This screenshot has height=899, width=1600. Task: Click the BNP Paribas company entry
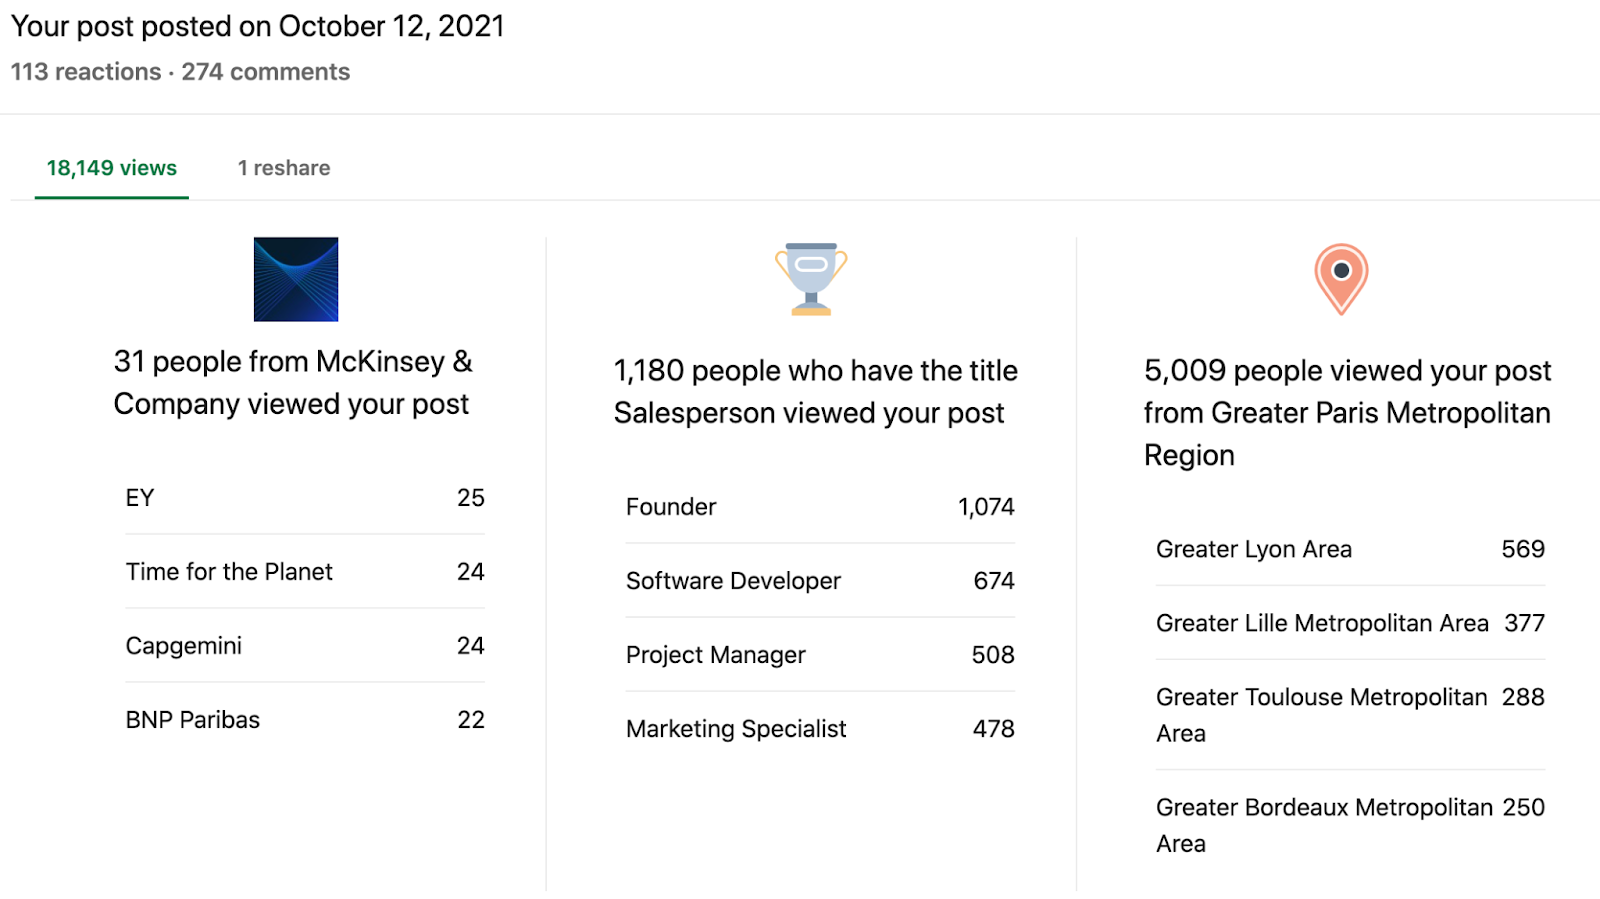coord(305,720)
